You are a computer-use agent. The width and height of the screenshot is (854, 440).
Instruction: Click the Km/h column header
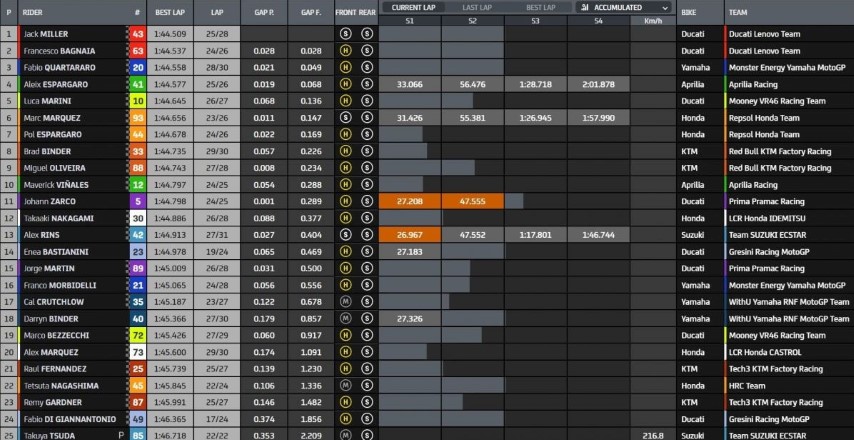click(x=653, y=21)
